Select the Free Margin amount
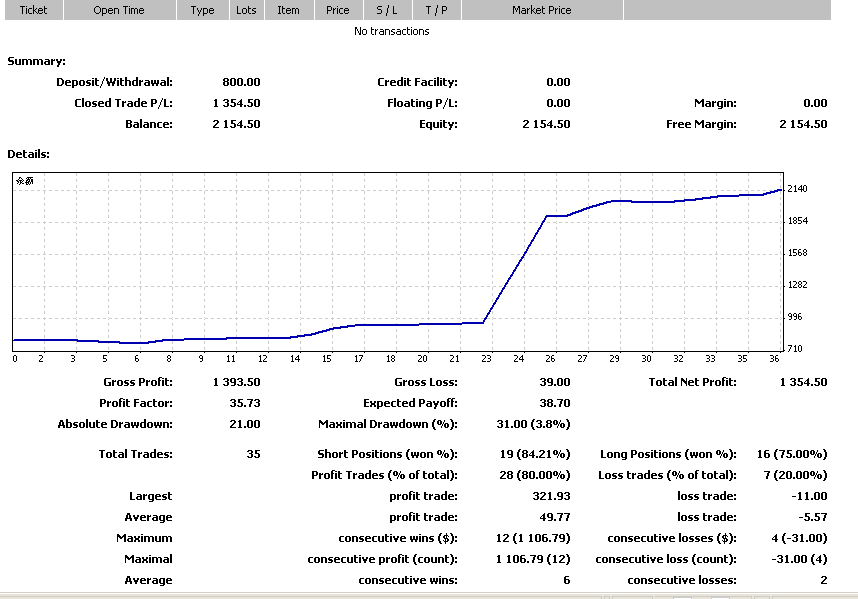The image size is (858, 599). [x=803, y=124]
